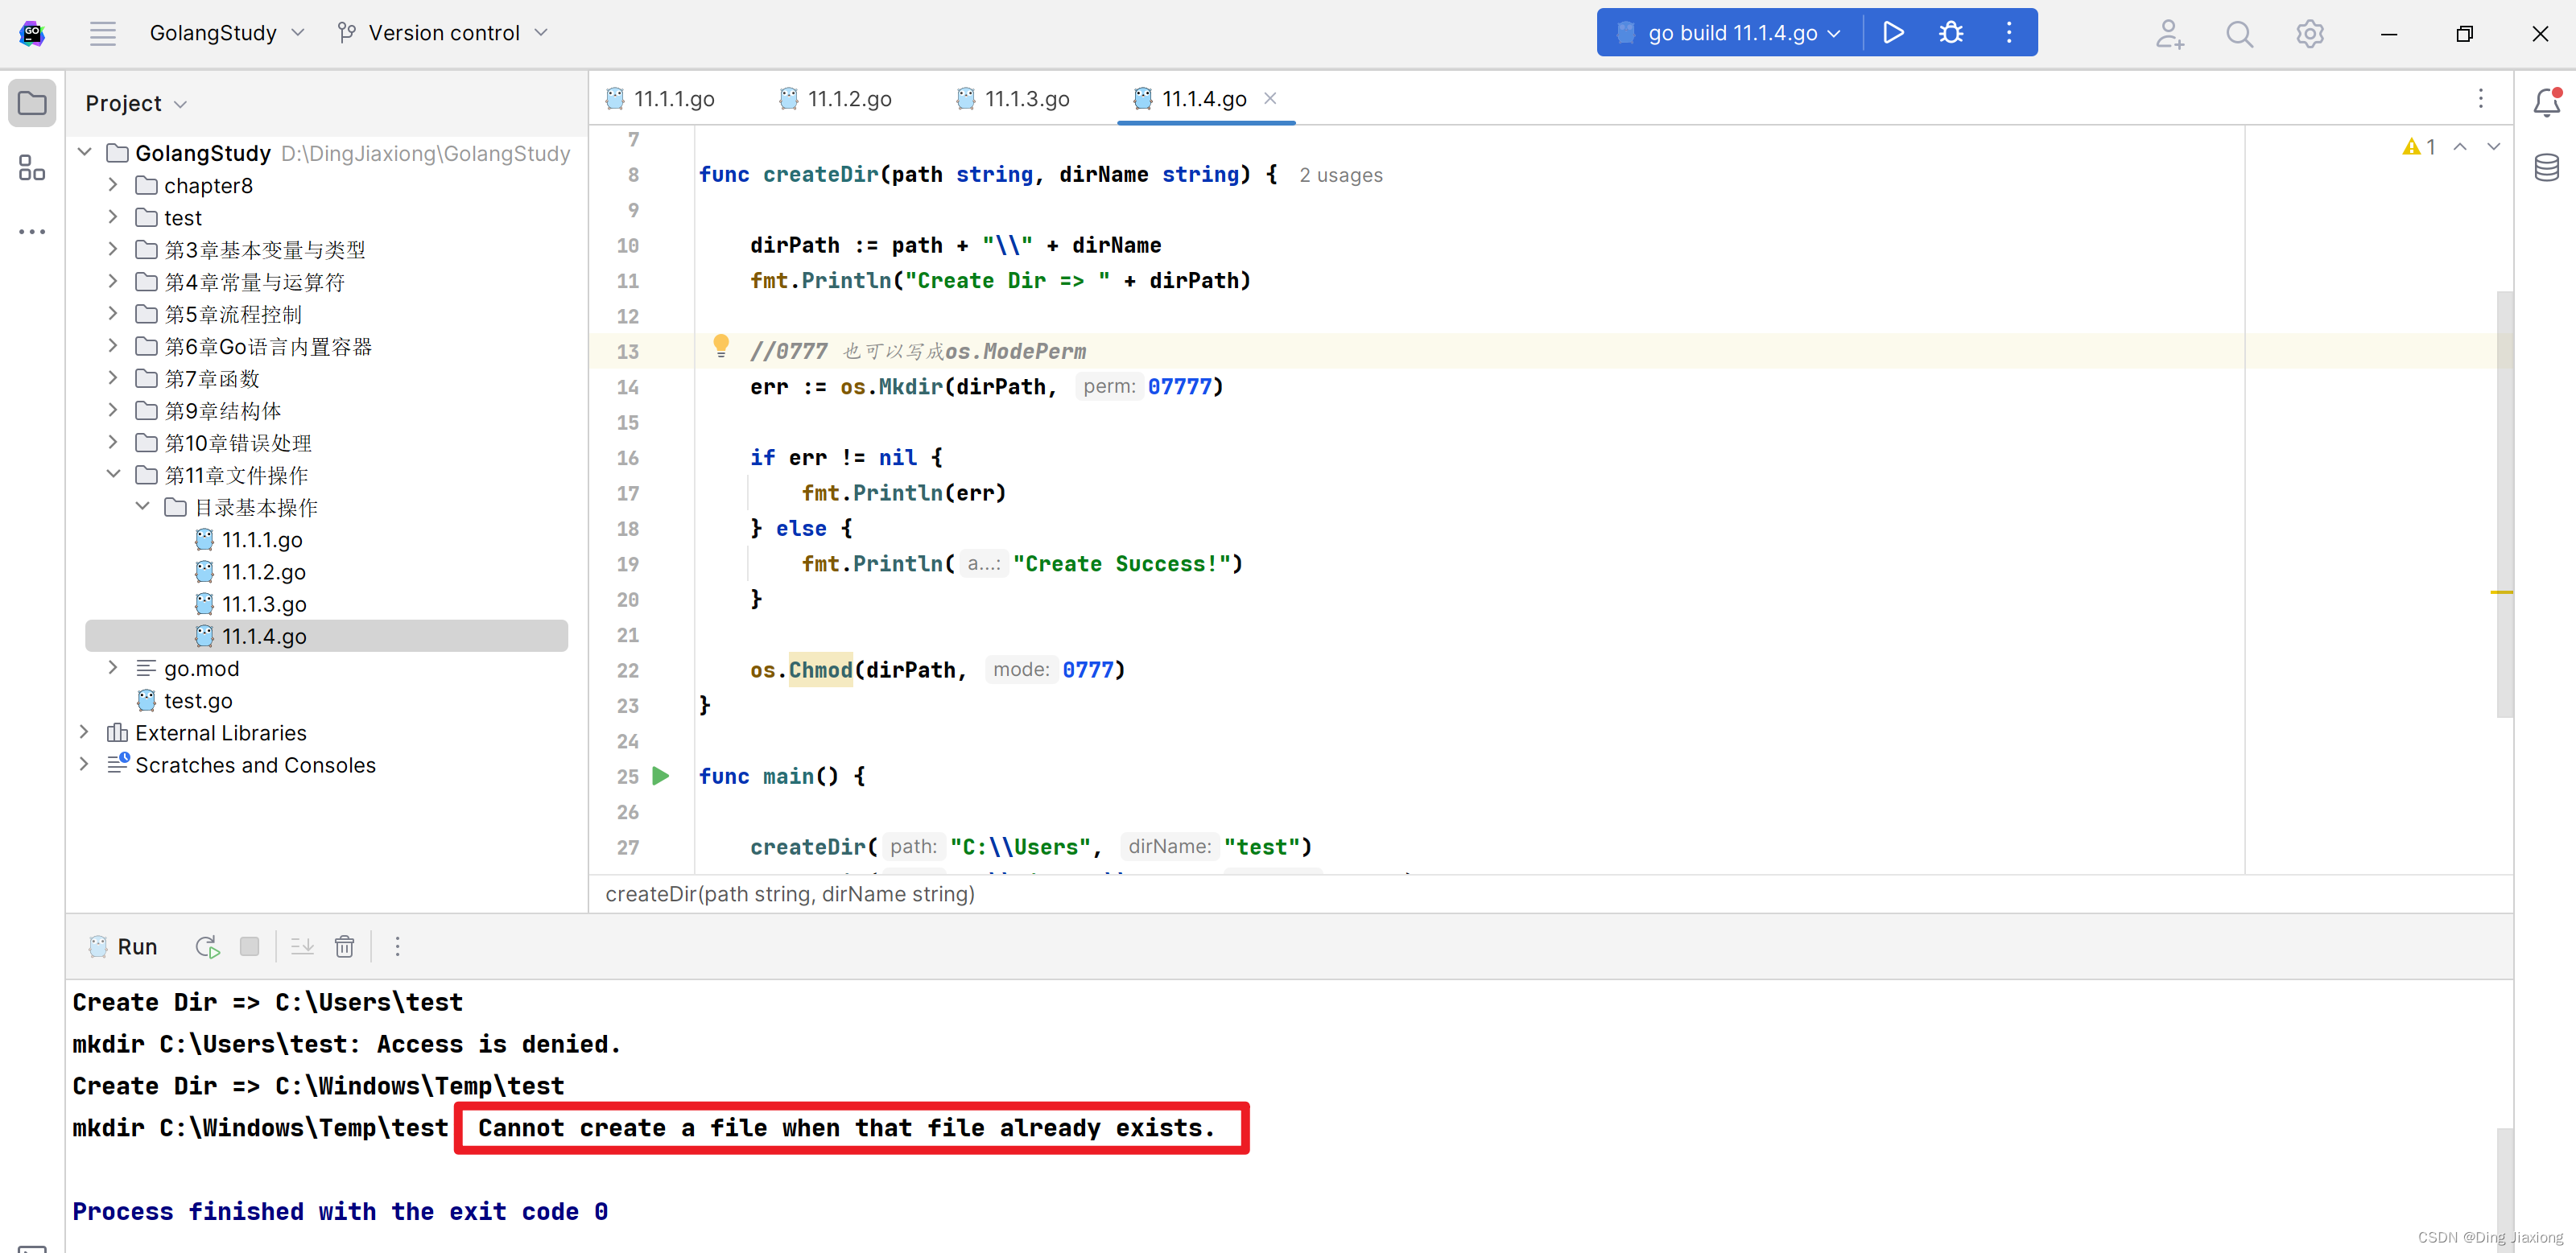The height and width of the screenshot is (1253, 2576).
Task: Stop the running process
Action: [250, 947]
